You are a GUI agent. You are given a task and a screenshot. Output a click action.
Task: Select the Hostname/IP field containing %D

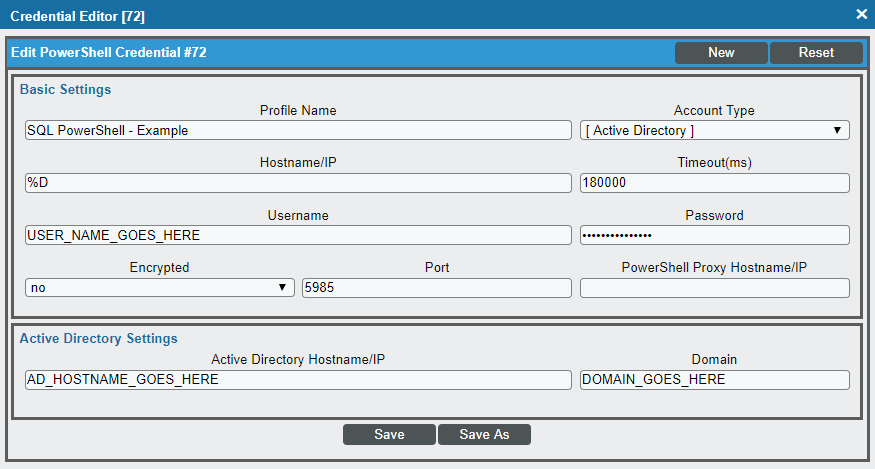coord(298,183)
